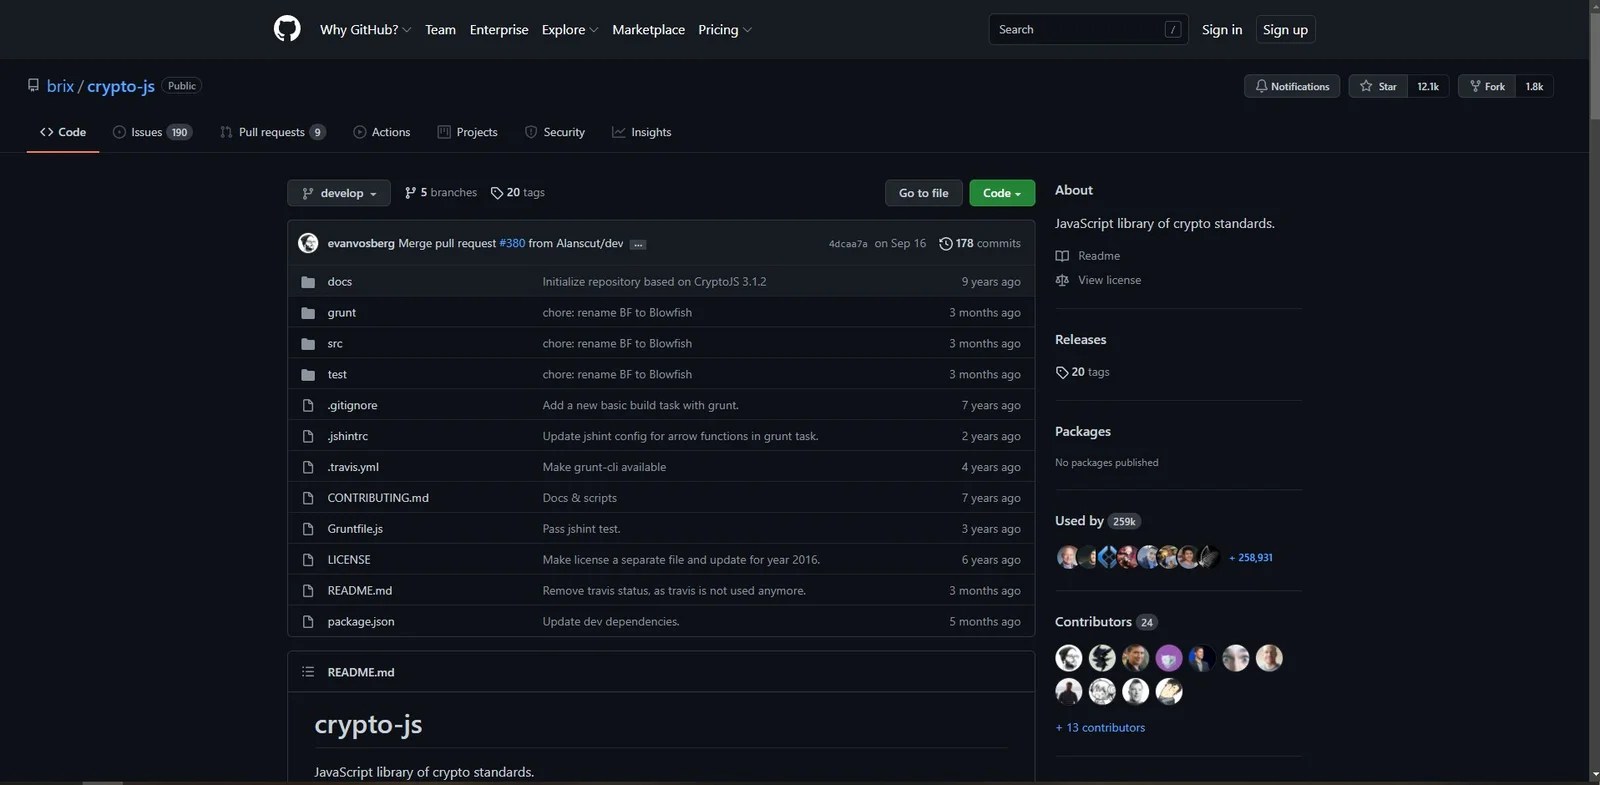1600x785 pixels.
Task: Click the + 13 contributors link
Action: coord(1100,728)
